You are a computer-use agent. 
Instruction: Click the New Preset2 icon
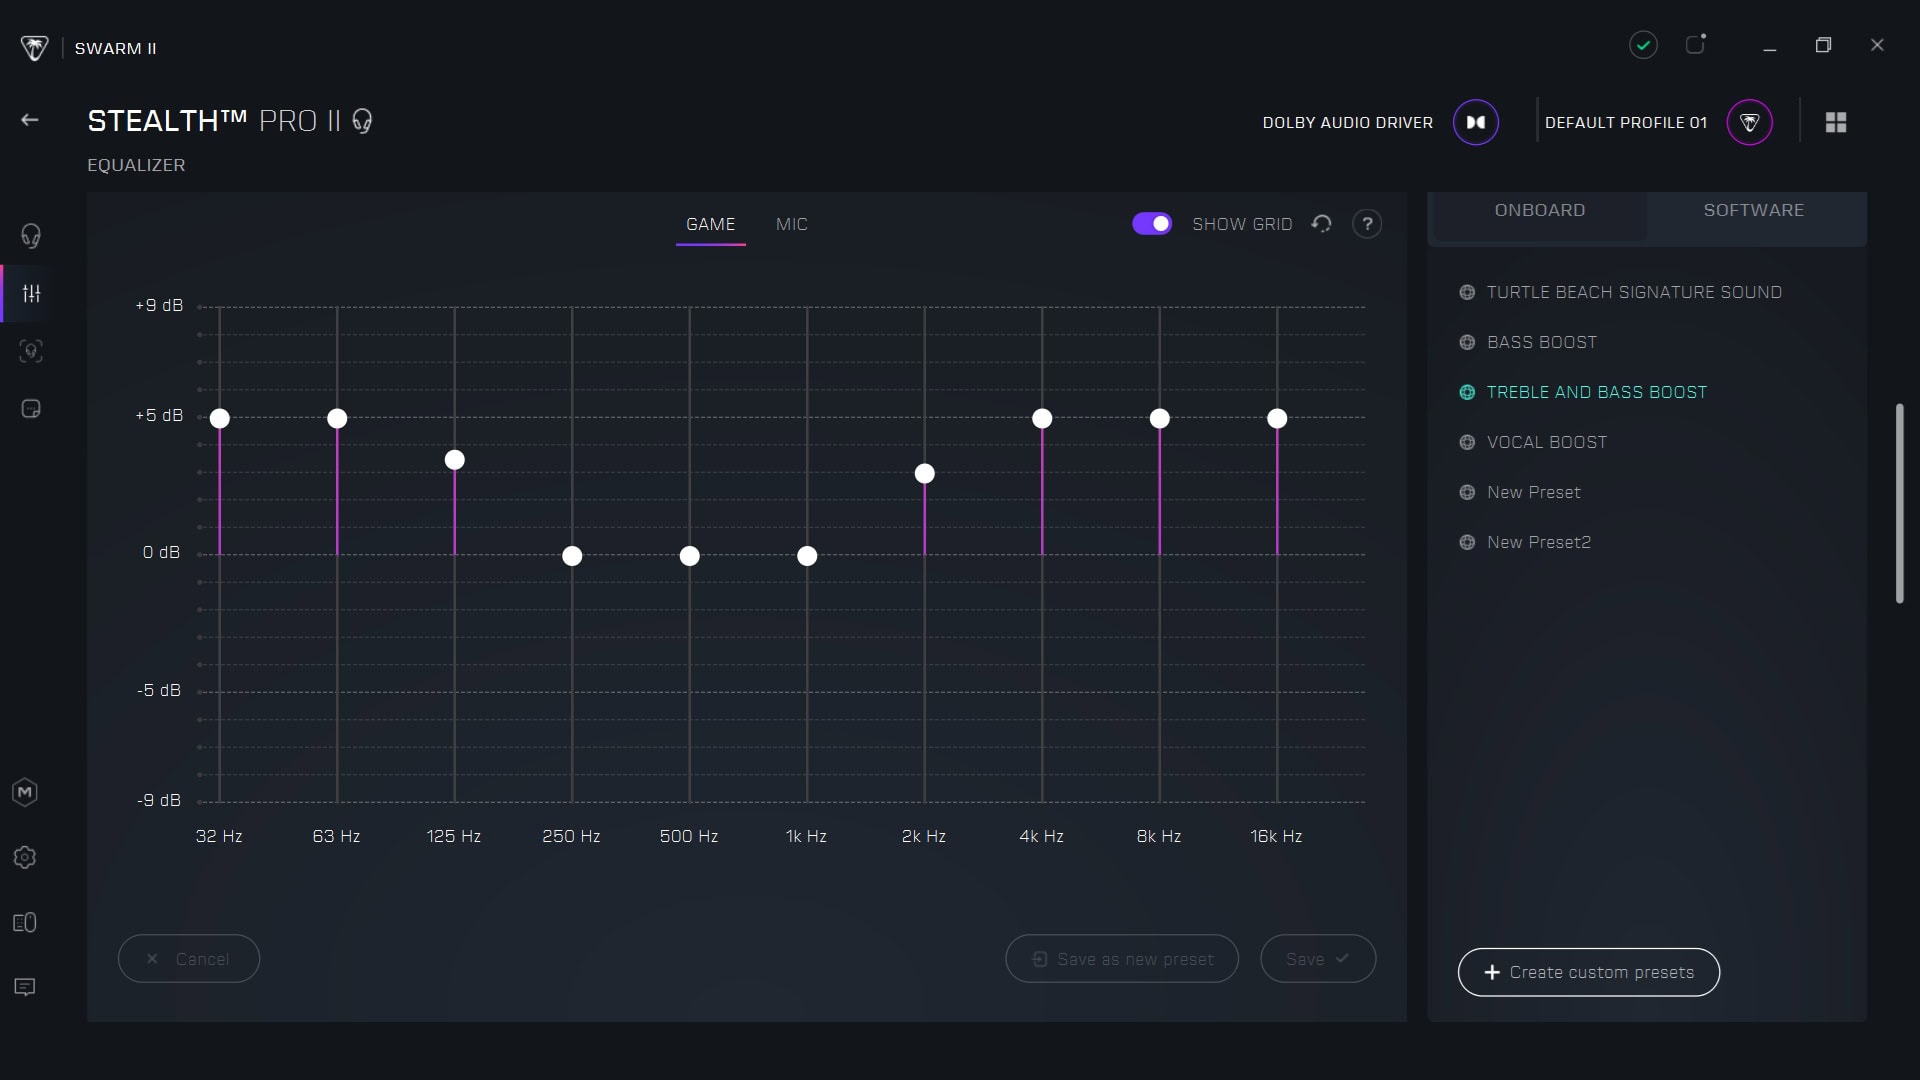click(1467, 543)
